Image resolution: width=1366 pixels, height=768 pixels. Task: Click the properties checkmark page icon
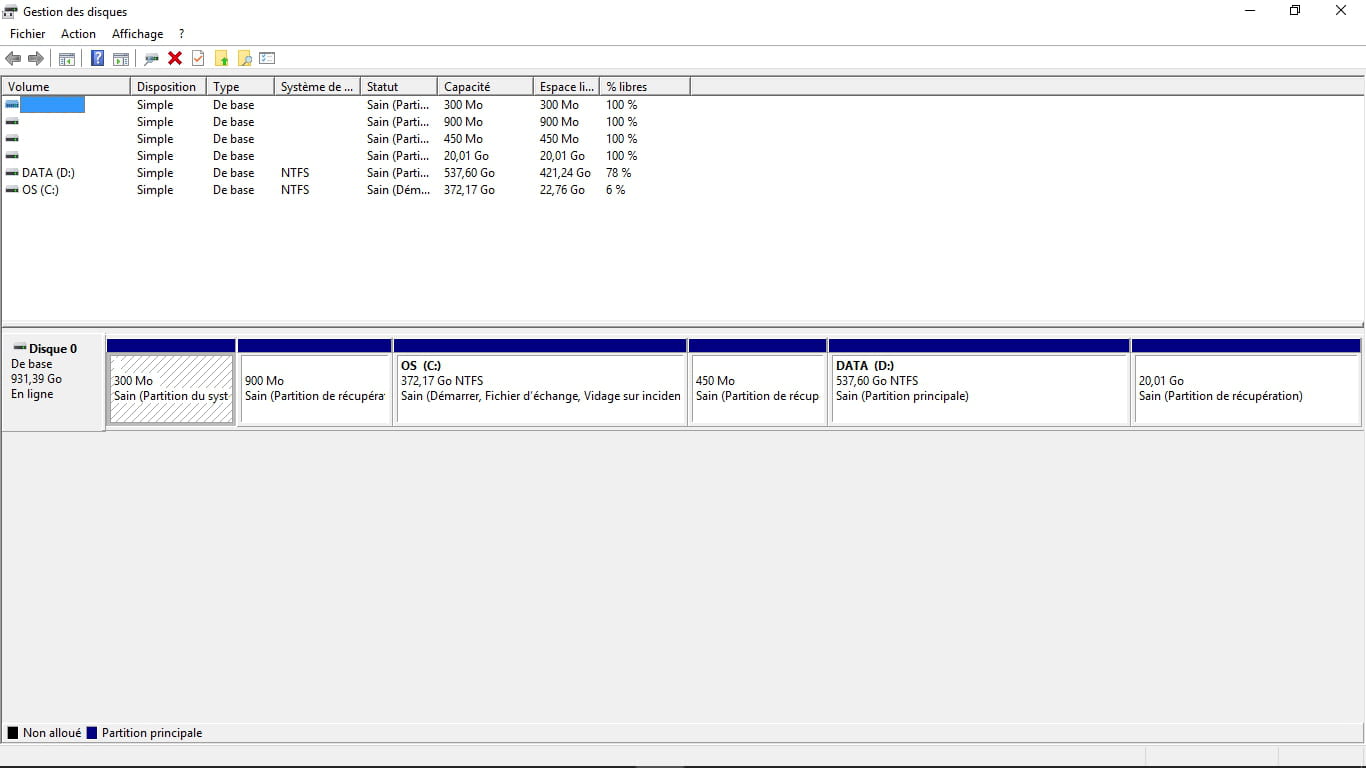pyautogui.click(x=198, y=59)
